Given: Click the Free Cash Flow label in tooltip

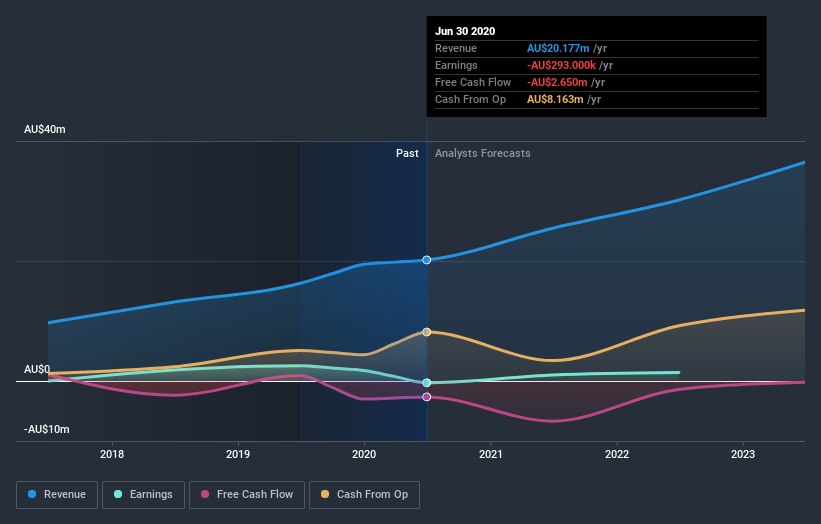Looking at the screenshot, I should 473,82.
